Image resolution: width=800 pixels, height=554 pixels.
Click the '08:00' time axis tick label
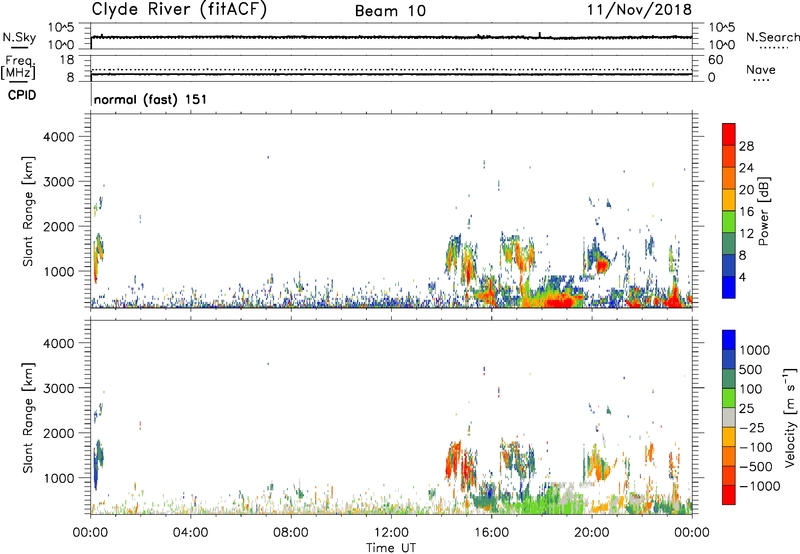(291, 533)
